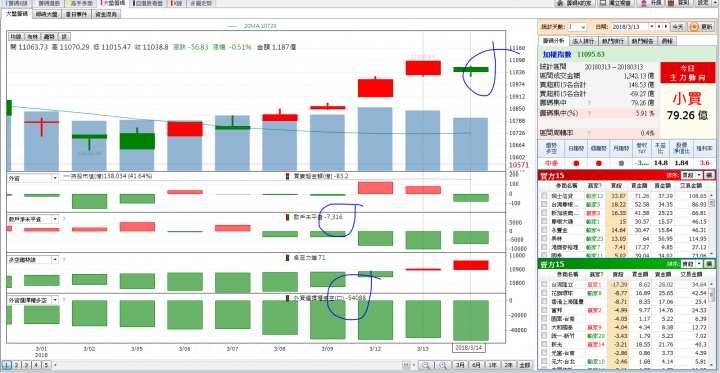720x373 pixels.
Task: Open the 獨立視窗 window icon button
Action: click(615, 3)
